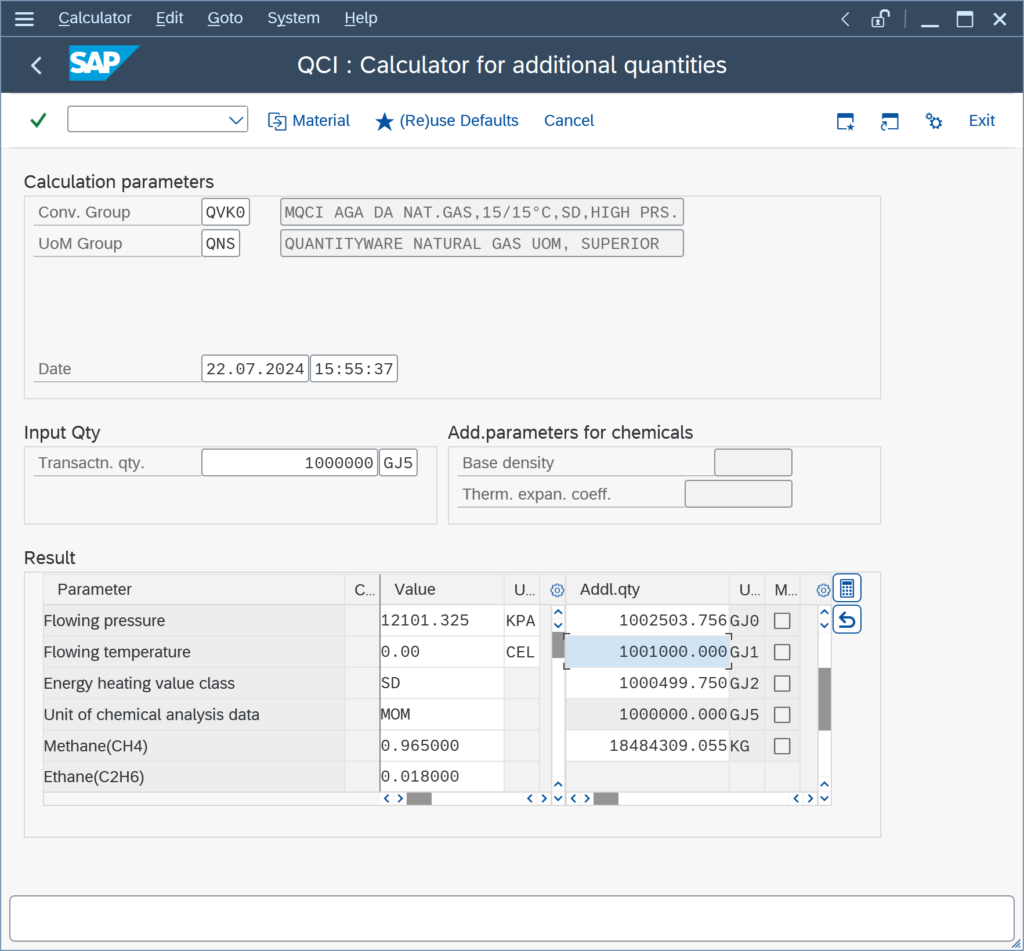Open the layout customizing gears icon
The width and height of the screenshot is (1024, 951).
coord(933,121)
